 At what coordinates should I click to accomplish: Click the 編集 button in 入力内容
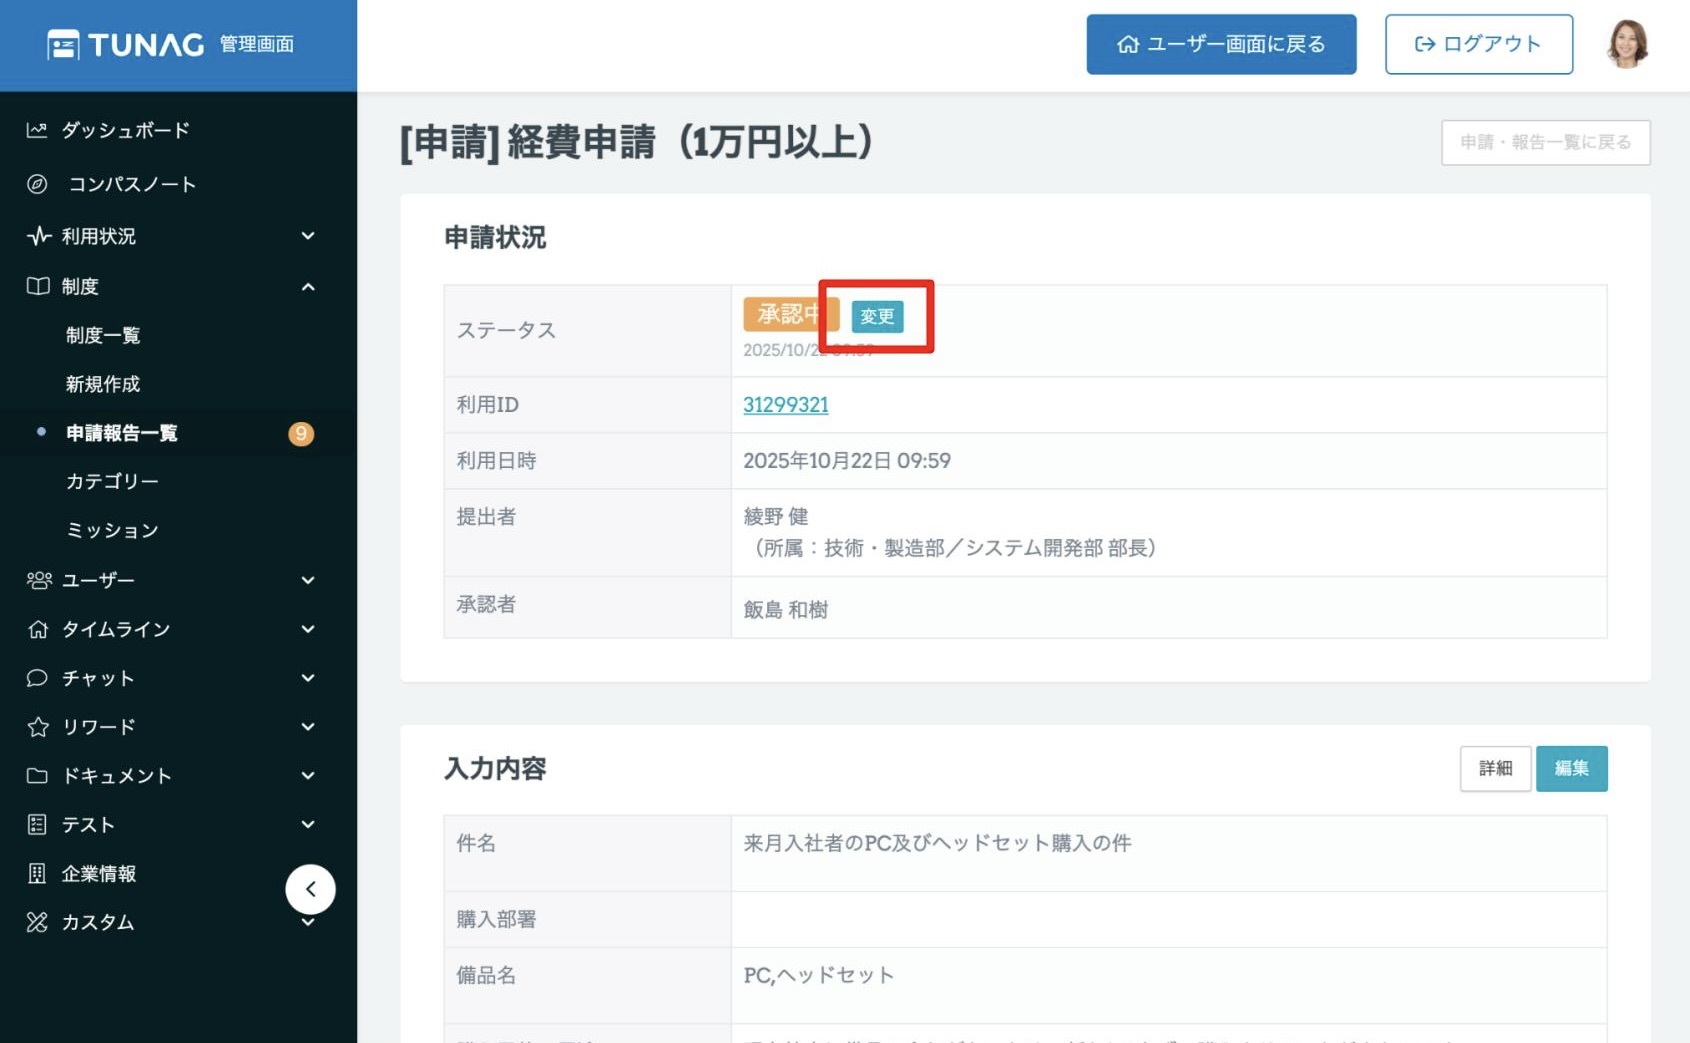1571,768
